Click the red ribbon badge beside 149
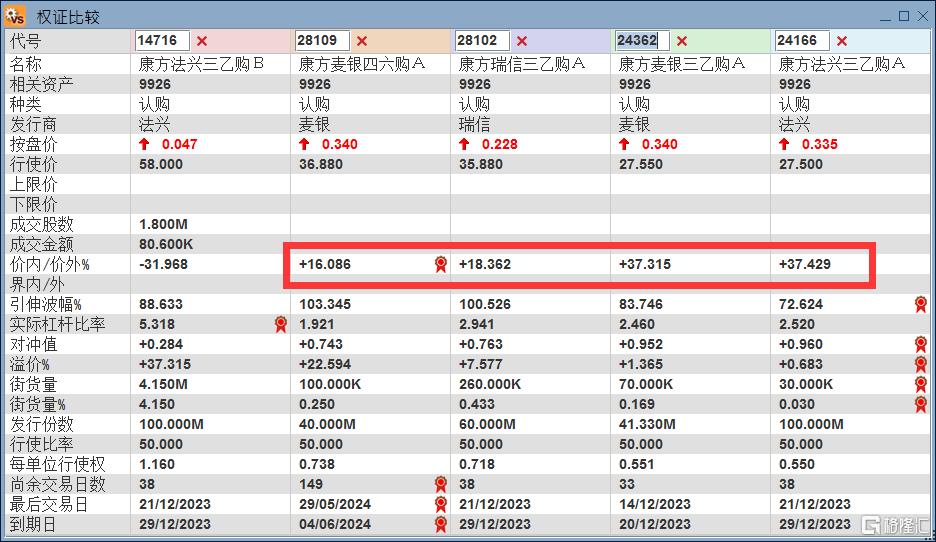The width and height of the screenshot is (936, 542). point(441,484)
